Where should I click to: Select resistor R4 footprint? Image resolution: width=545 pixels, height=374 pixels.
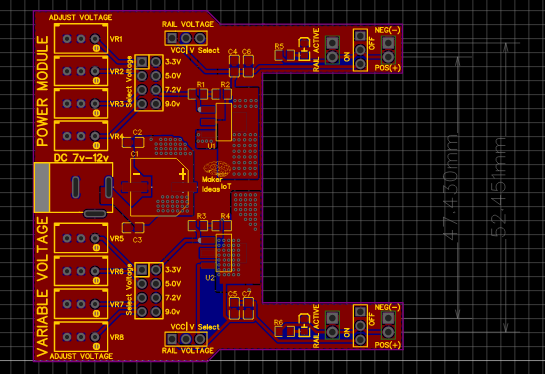(222, 226)
